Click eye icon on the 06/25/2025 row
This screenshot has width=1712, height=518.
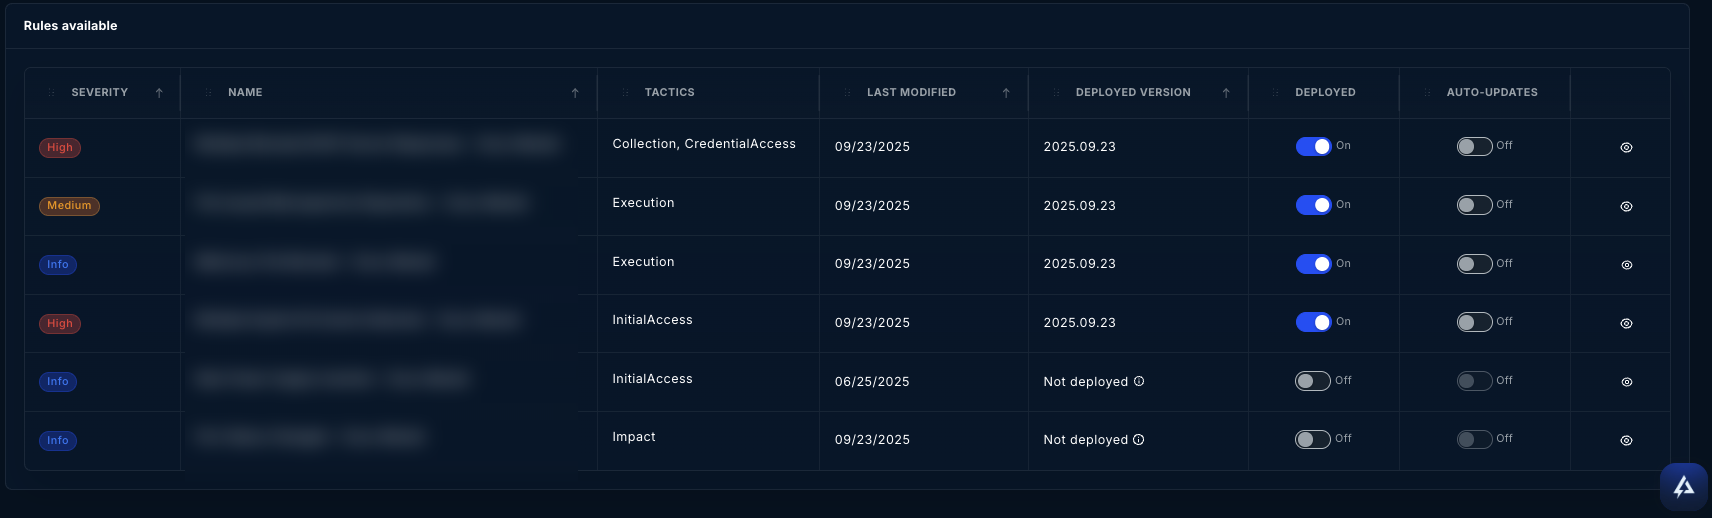pyautogui.click(x=1626, y=382)
